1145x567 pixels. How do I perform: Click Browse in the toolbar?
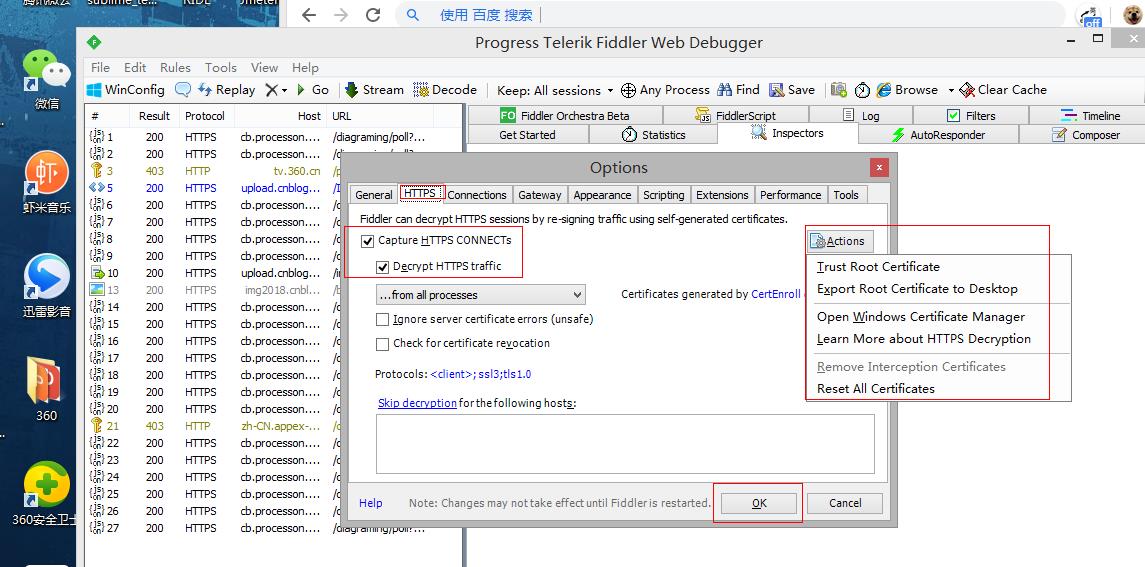[x=908, y=90]
